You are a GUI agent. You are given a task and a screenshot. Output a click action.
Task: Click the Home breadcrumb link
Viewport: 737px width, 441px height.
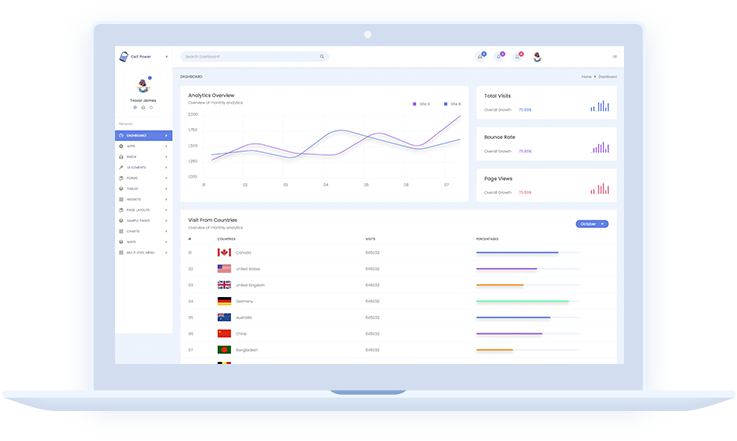pos(586,76)
